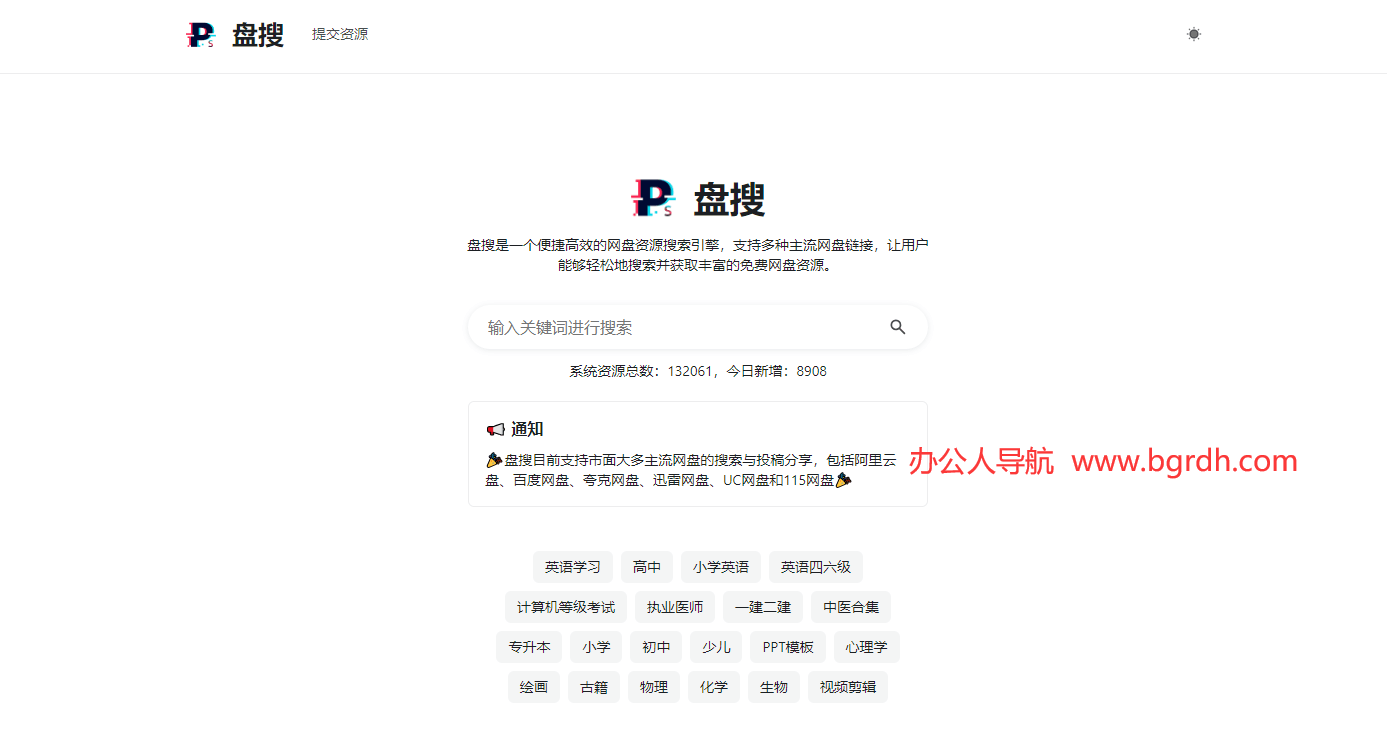Select the 计算机等级考试 tag

point(565,607)
